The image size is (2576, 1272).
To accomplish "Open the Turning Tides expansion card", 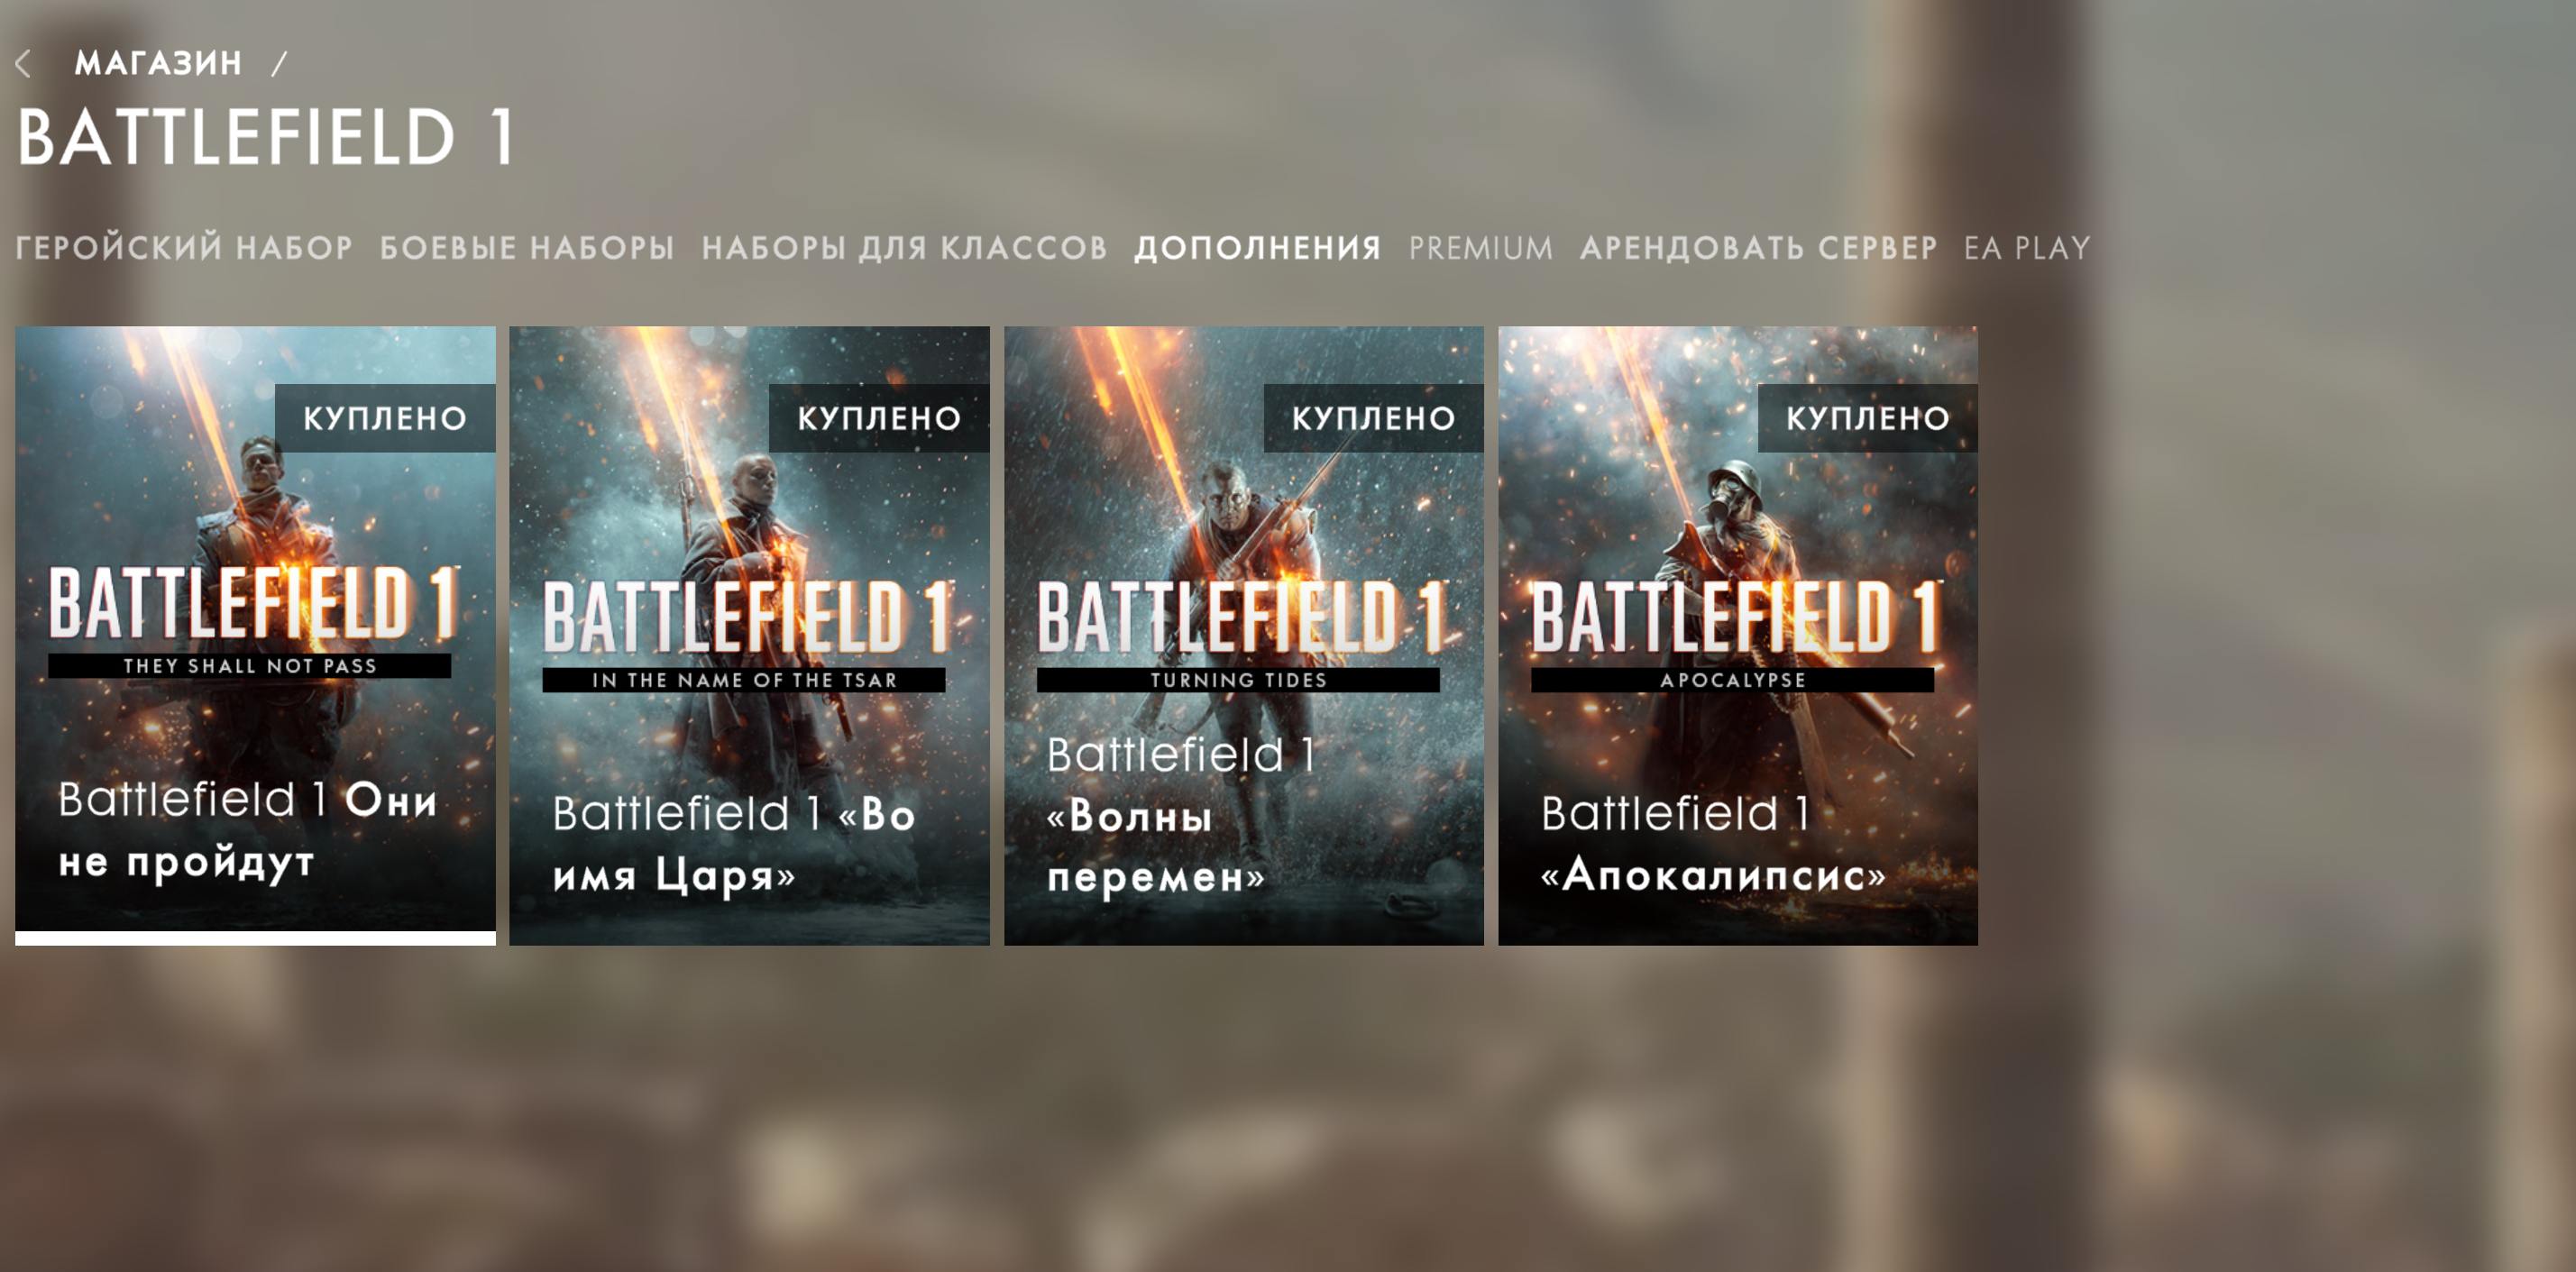I will pyautogui.click(x=1244, y=635).
